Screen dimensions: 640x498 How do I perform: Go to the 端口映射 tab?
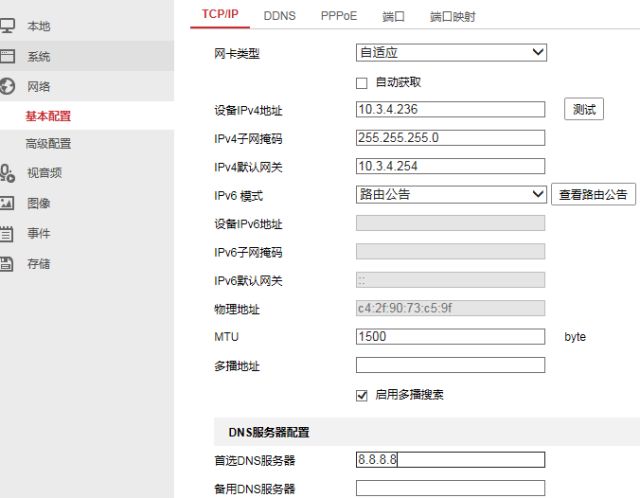(x=452, y=17)
